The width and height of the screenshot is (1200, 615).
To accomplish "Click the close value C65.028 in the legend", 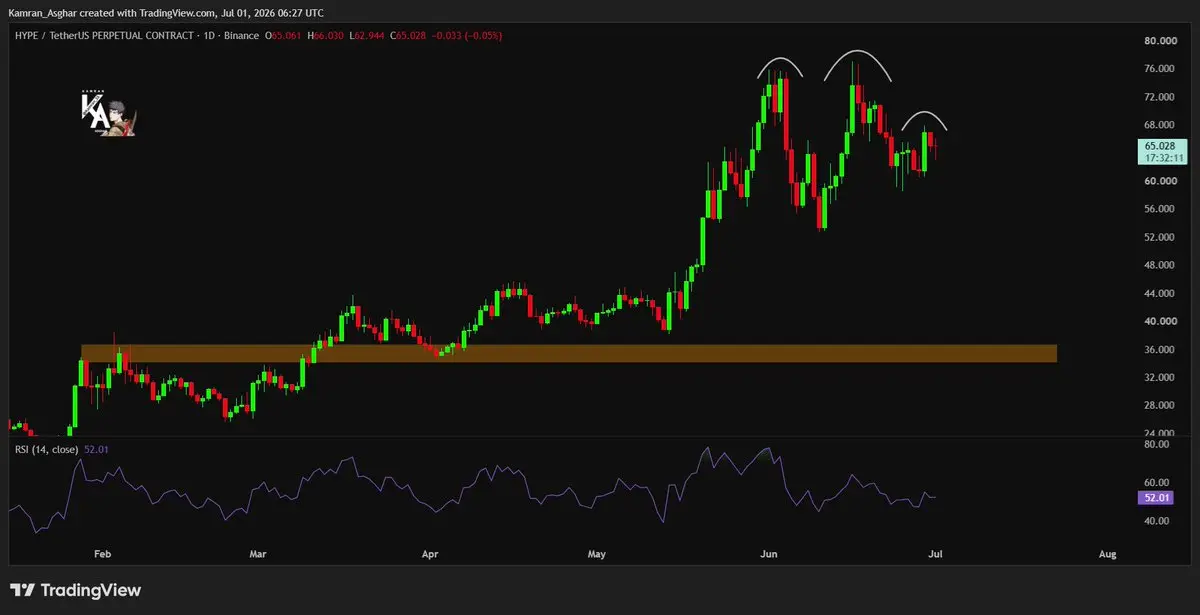I will [408, 36].
